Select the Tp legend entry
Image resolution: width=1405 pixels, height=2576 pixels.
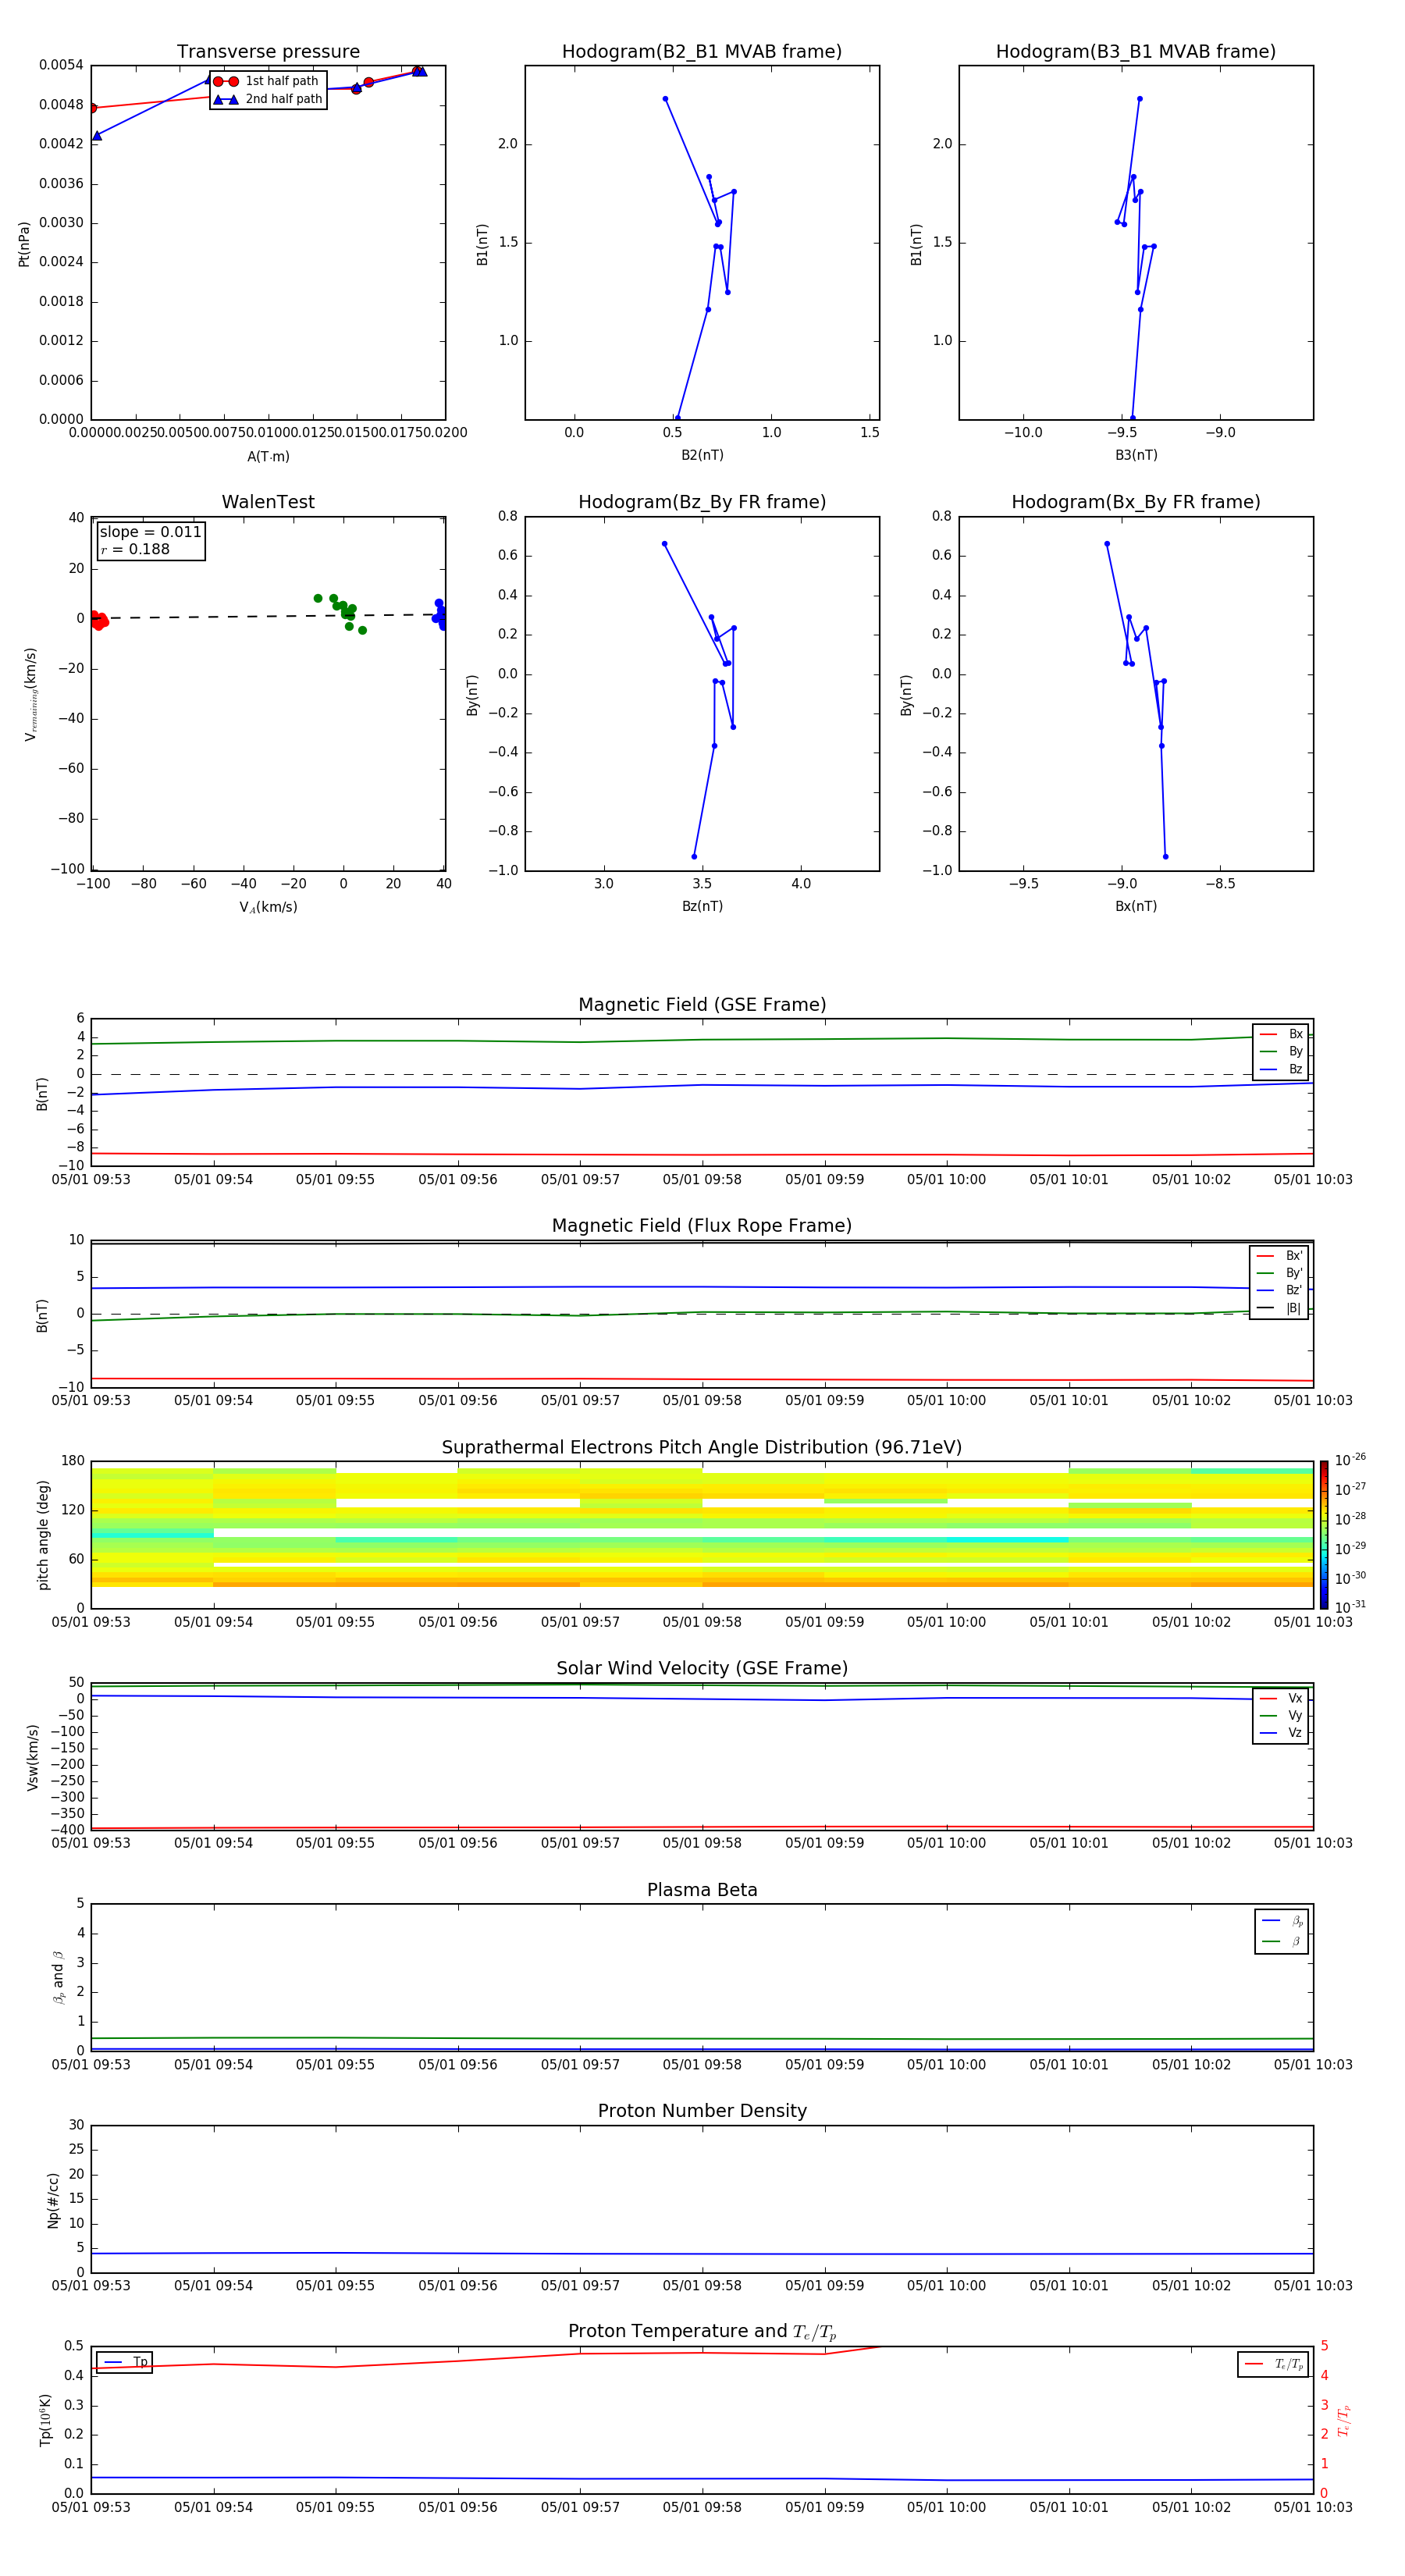tap(125, 2362)
